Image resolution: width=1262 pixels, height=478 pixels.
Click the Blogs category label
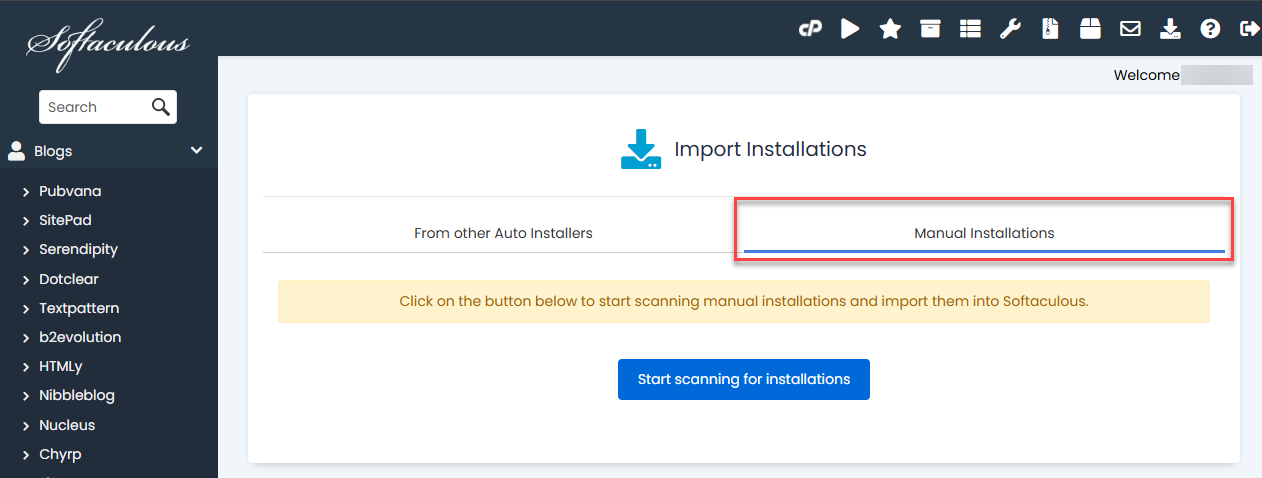[x=53, y=151]
